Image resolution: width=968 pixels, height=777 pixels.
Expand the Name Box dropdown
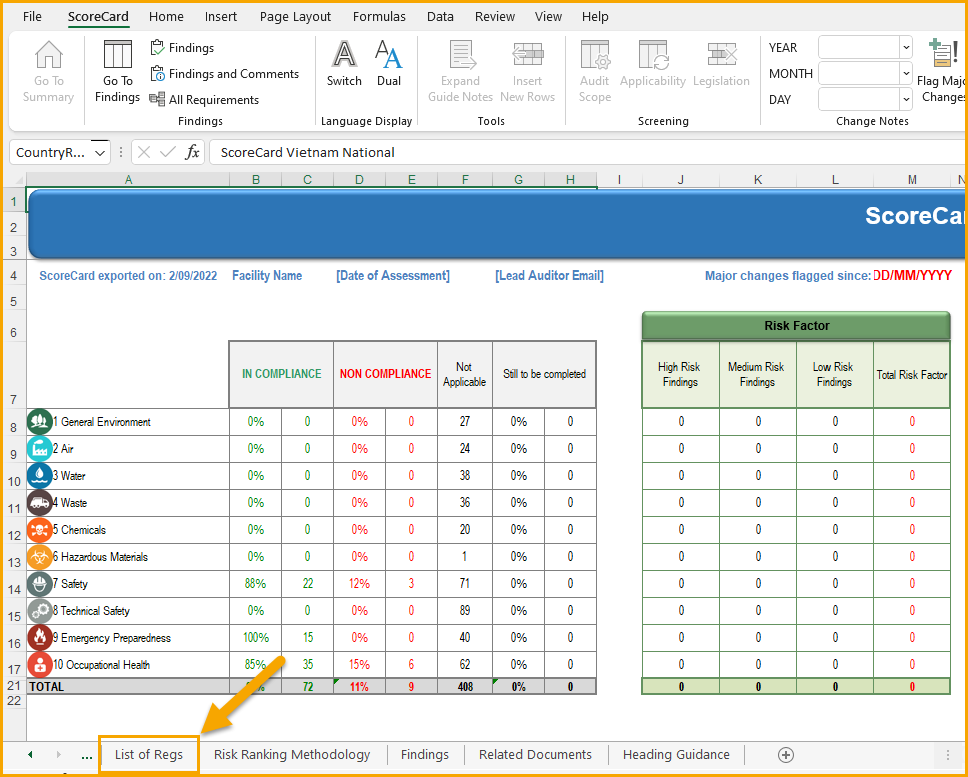point(100,152)
